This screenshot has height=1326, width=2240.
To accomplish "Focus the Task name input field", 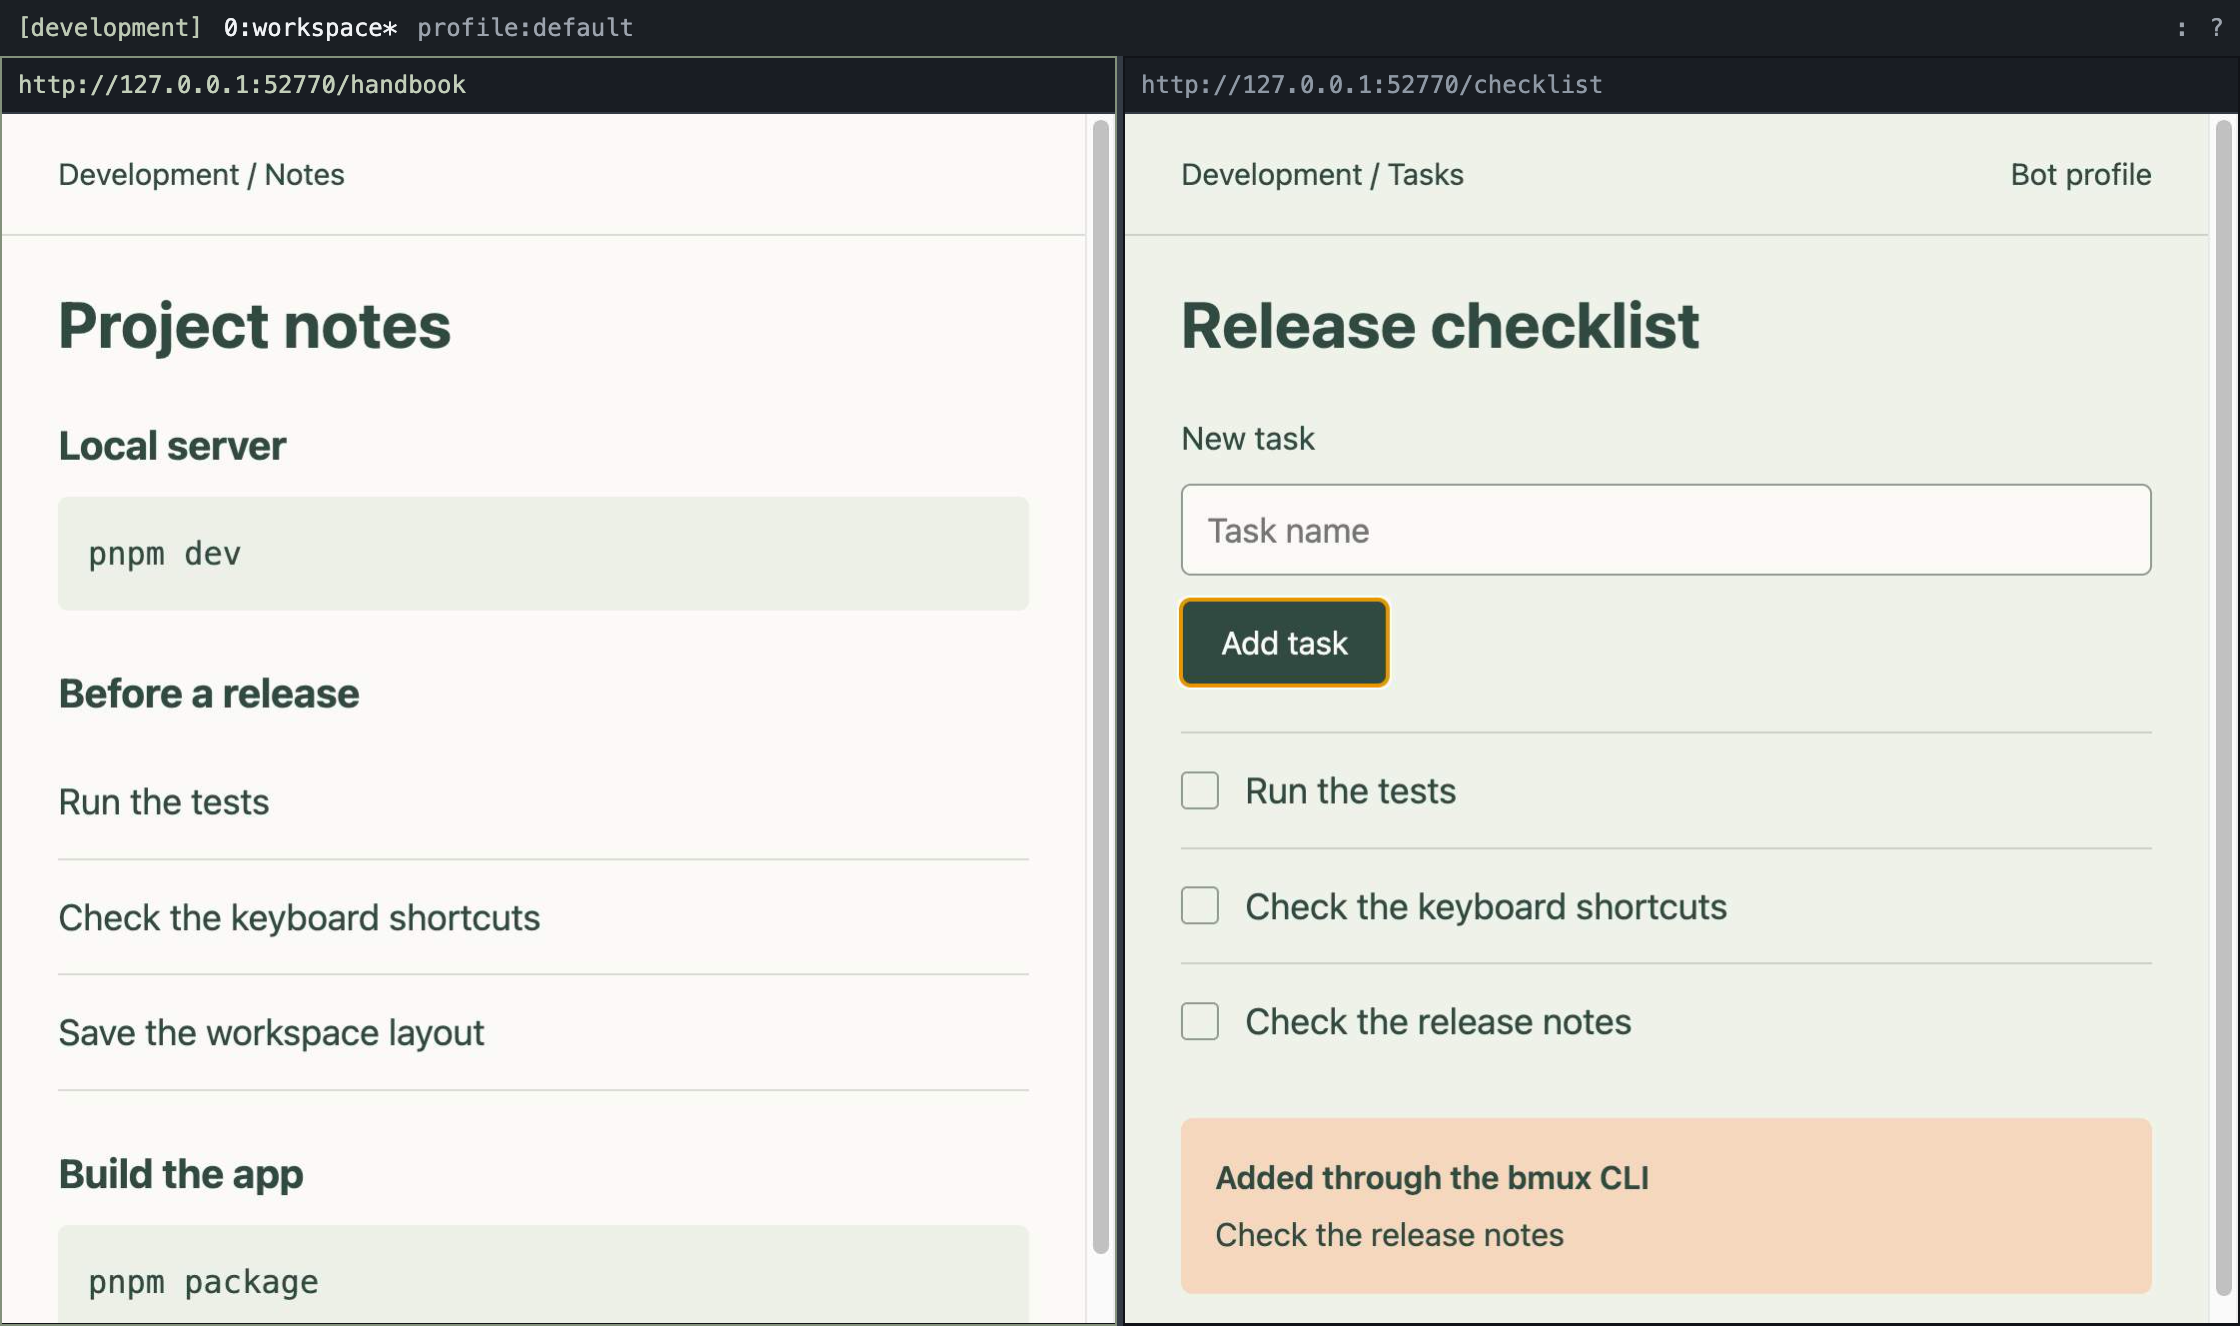I will point(1665,530).
